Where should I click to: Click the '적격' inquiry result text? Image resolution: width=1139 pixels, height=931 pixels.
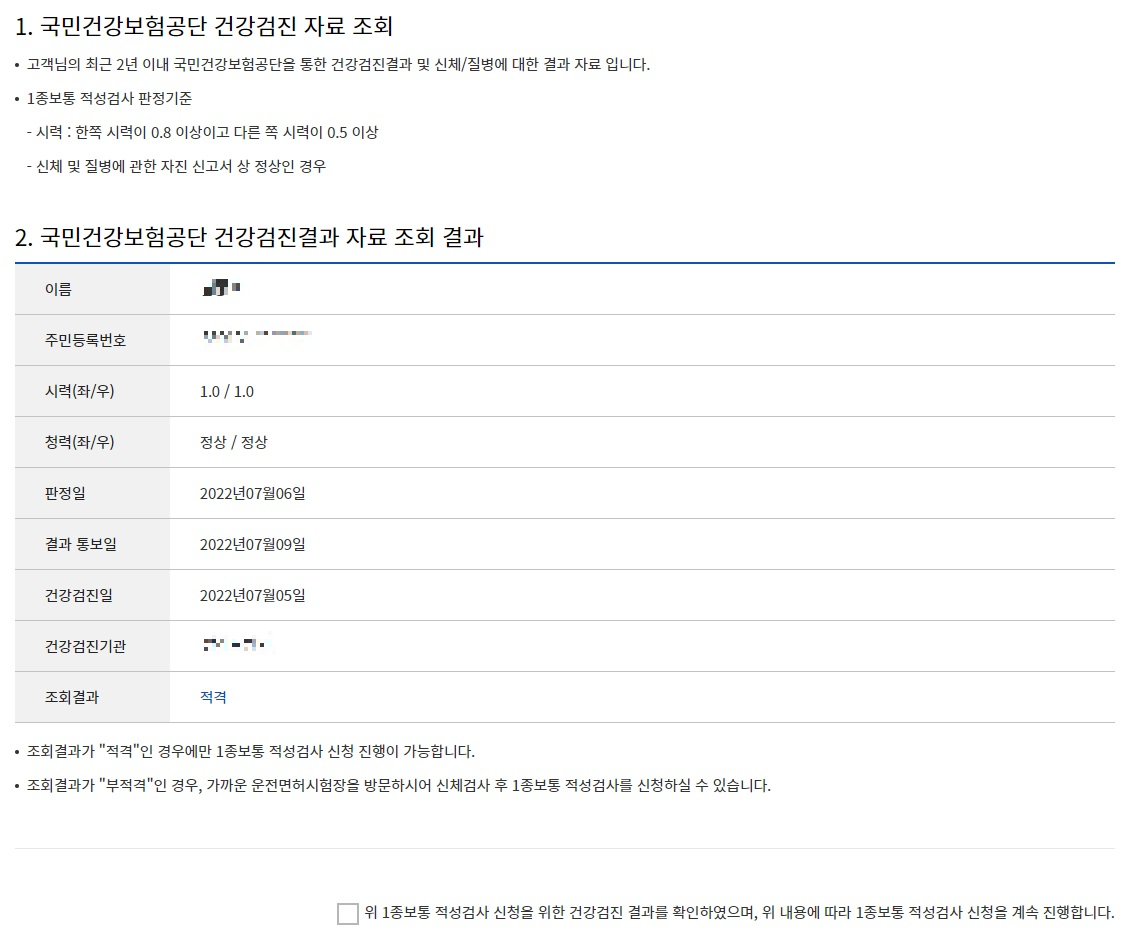pos(213,697)
